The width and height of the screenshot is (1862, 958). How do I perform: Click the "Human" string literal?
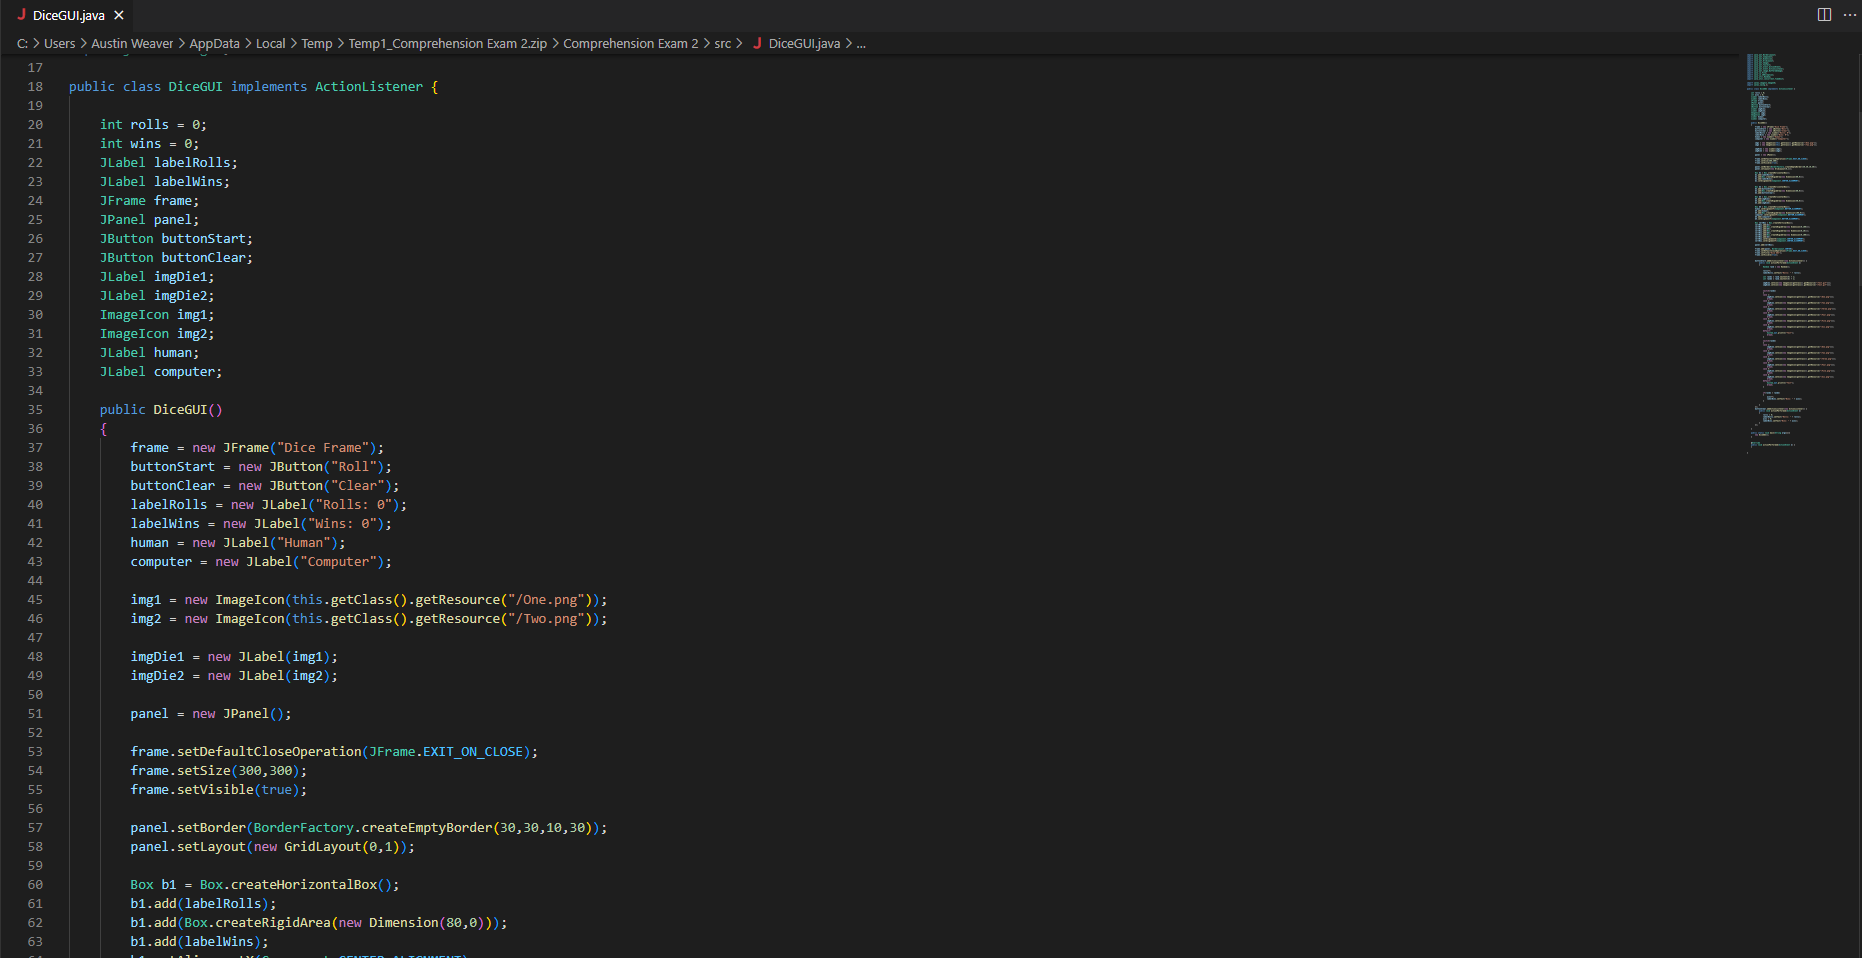[x=304, y=543]
